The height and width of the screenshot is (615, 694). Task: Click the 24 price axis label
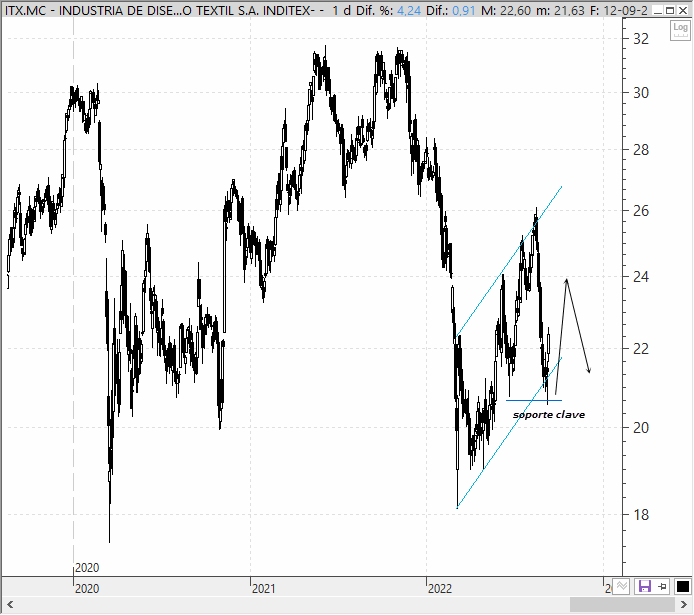(x=641, y=277)
